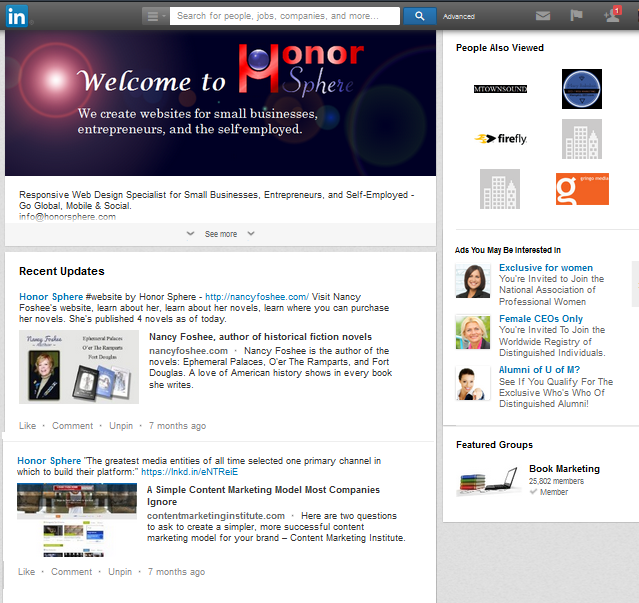Viewport: 639px width, 603px height.
Task: Open the Book Marketing group link
Action: pos(564,469)
